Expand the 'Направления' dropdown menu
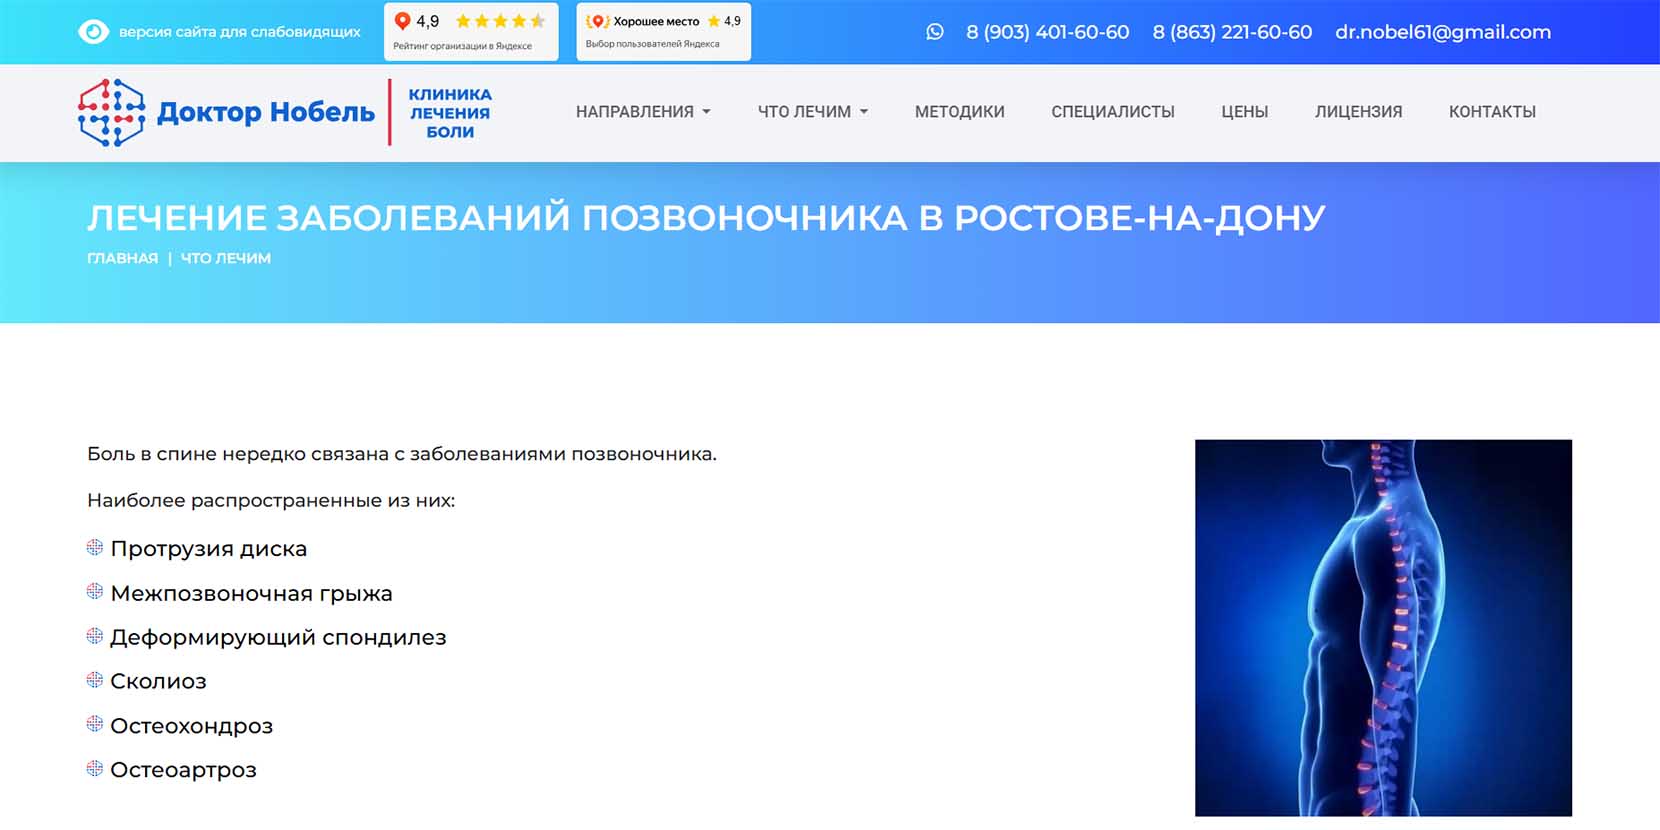This screenshot has width=1660, height=830. (643, 112)
